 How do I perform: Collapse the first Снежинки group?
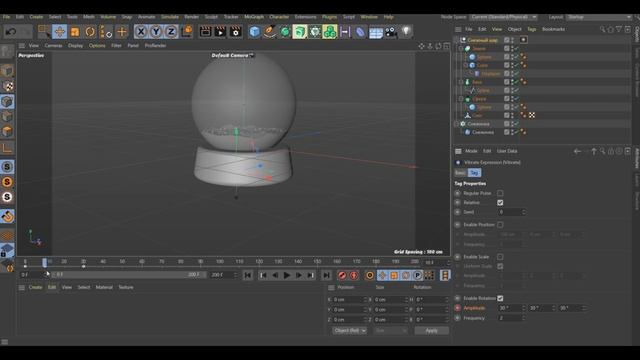pos(457,124)
